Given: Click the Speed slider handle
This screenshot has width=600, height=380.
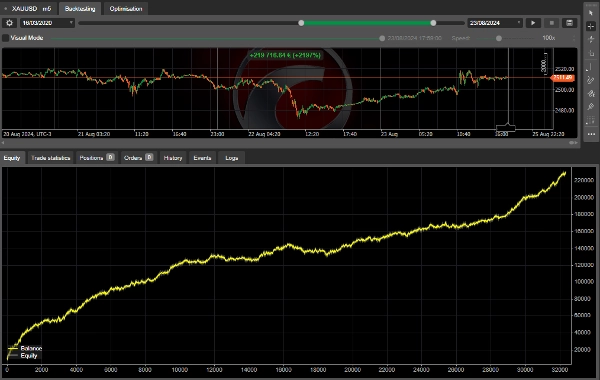Looking at the screenshot, I should [x=499, y=38].
